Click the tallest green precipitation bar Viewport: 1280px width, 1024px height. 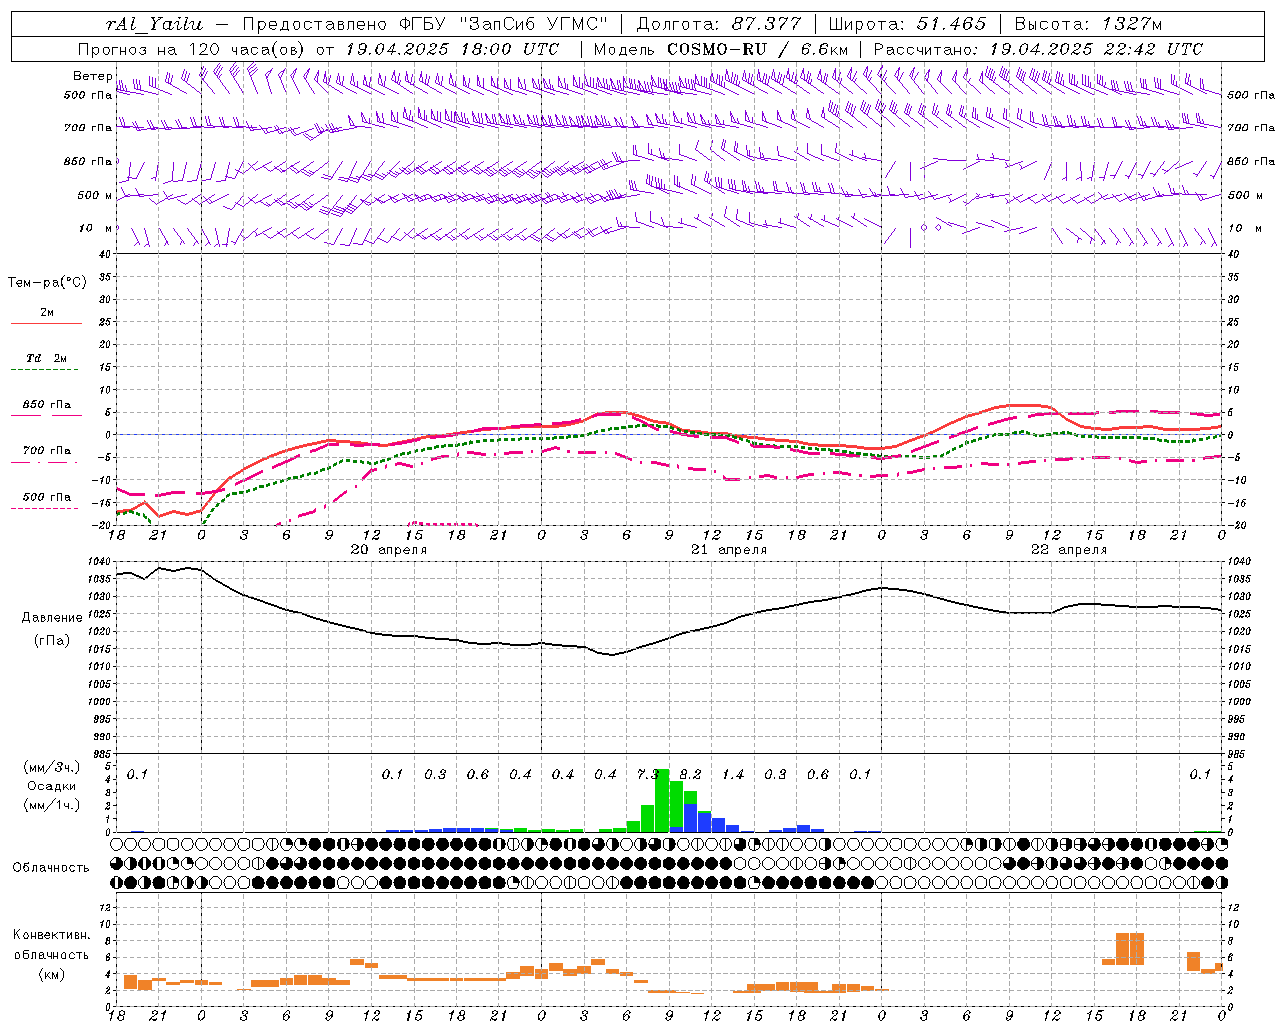point(662,800)
